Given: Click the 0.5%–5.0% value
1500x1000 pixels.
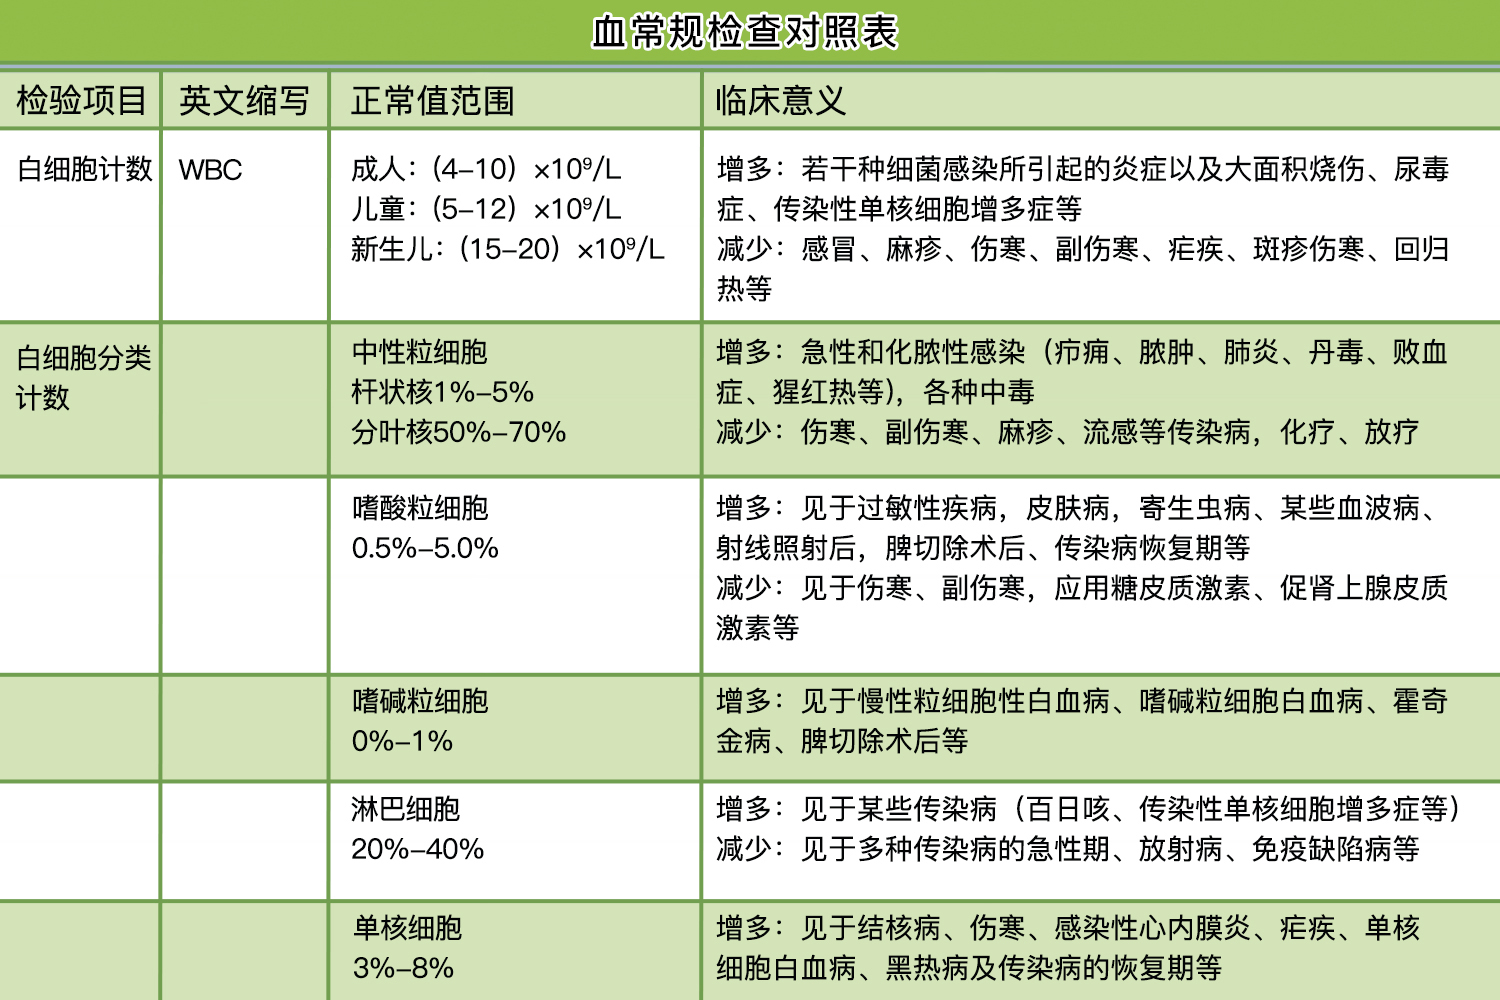Looking at the screenshot, I should click(425, 548).
